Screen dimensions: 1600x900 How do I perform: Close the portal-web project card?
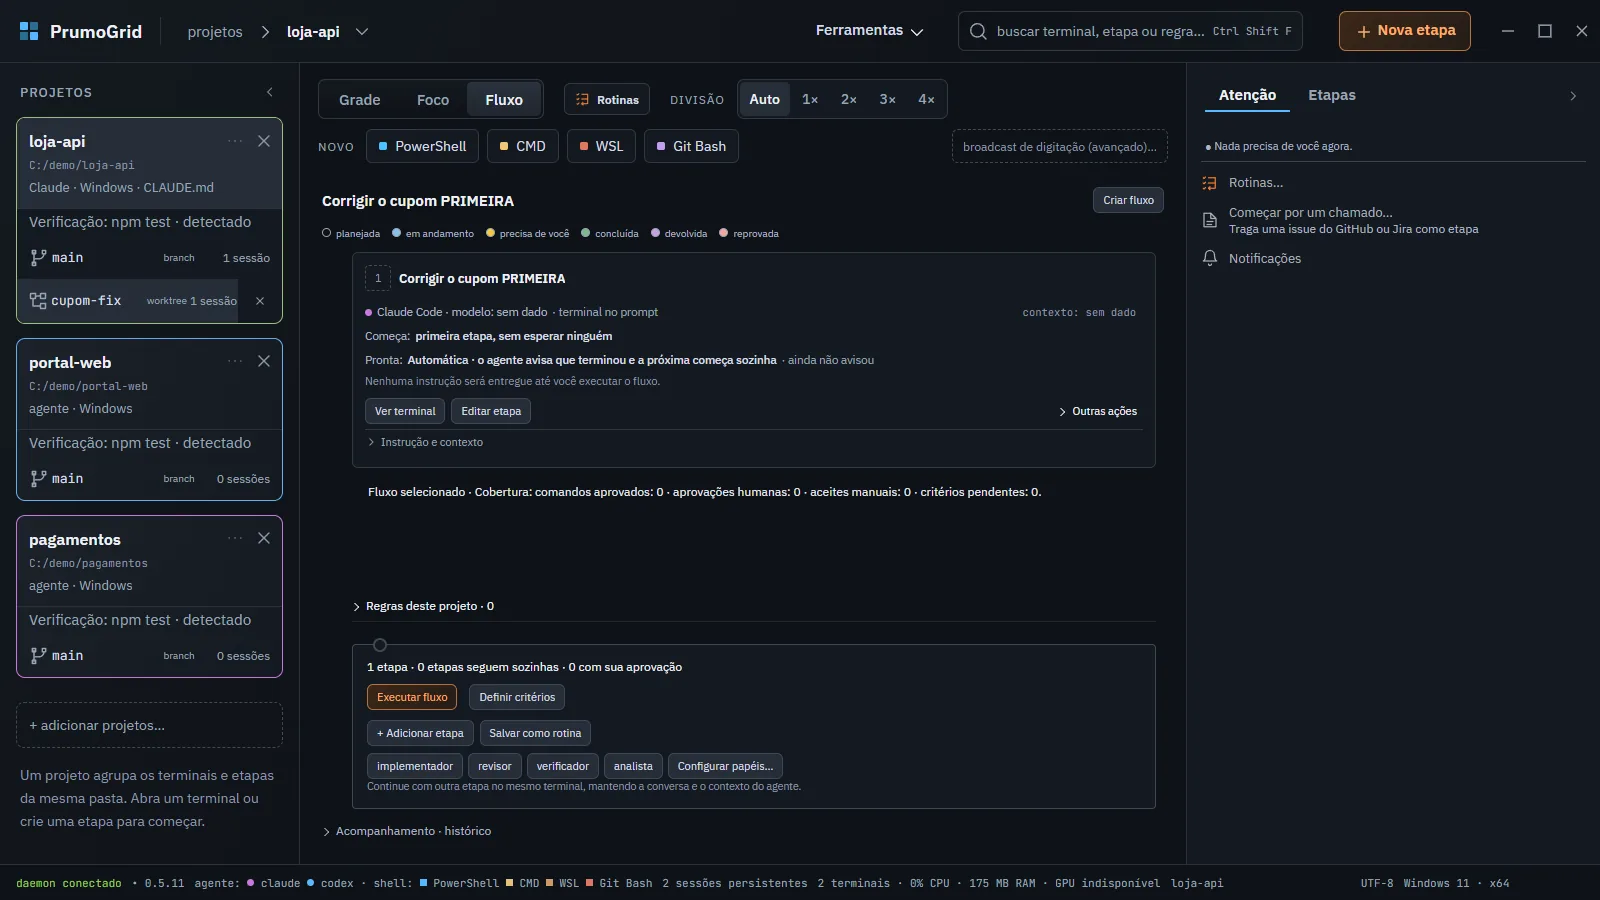click(264, 361)
